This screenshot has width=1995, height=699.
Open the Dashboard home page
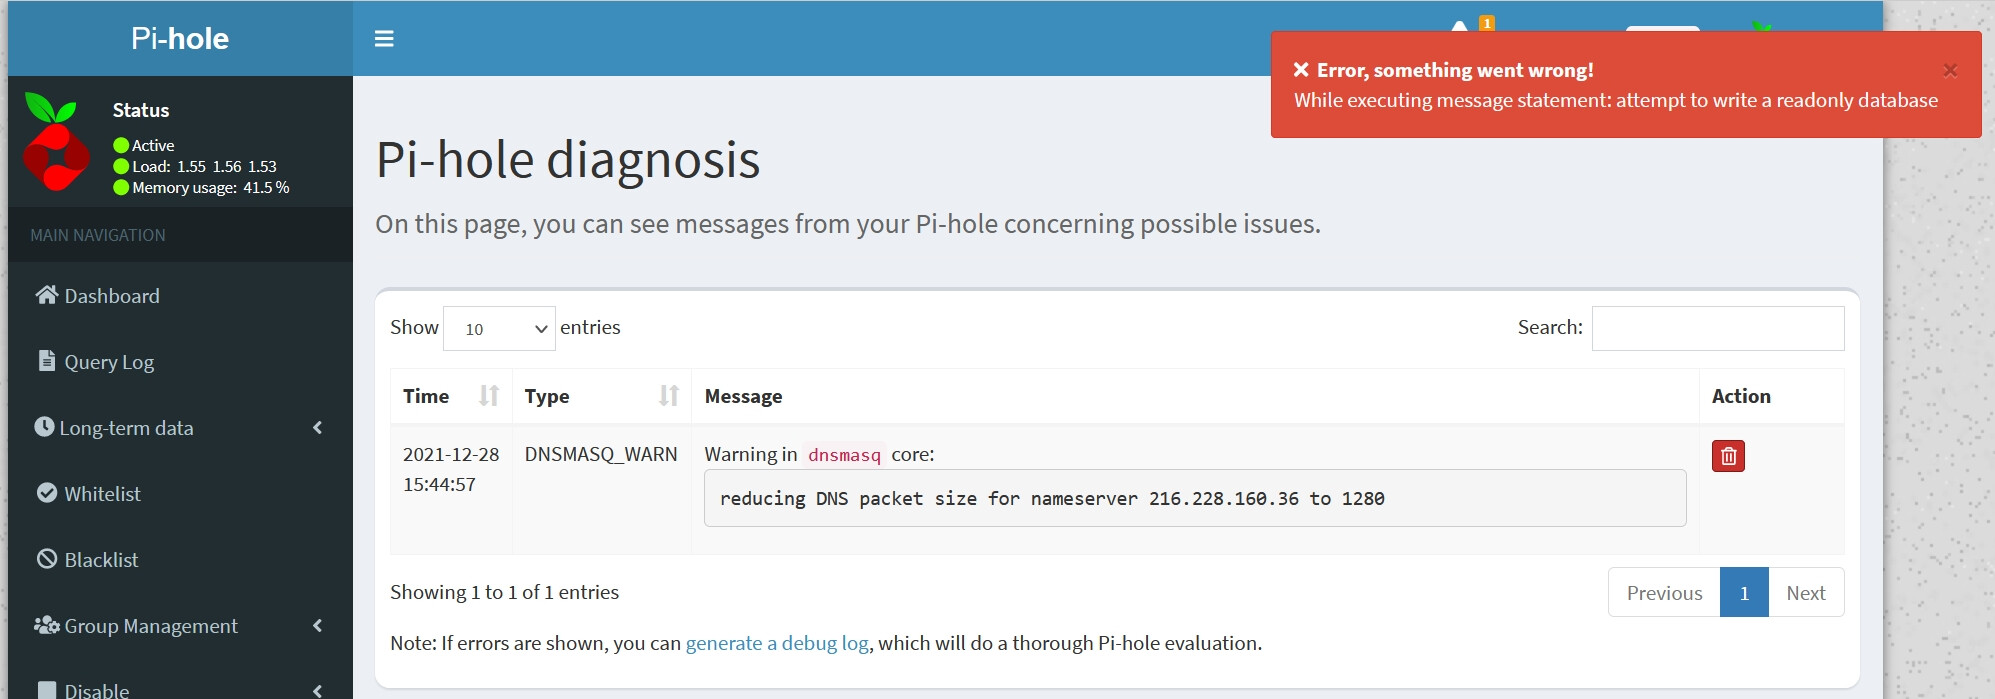111,296
